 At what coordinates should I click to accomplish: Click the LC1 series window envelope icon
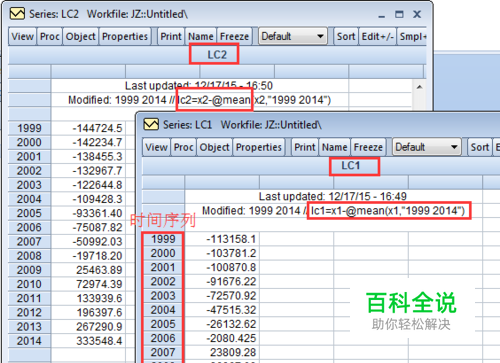point(151,124)
